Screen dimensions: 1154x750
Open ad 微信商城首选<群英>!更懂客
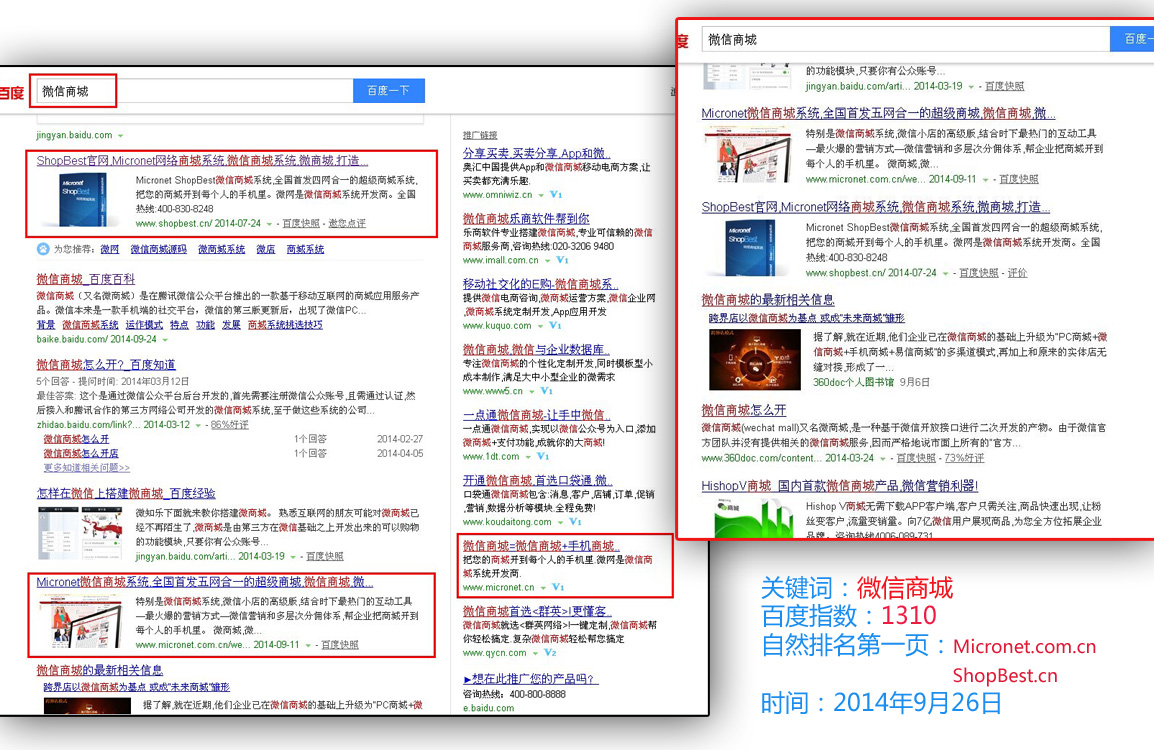click(x=537, y=612)
